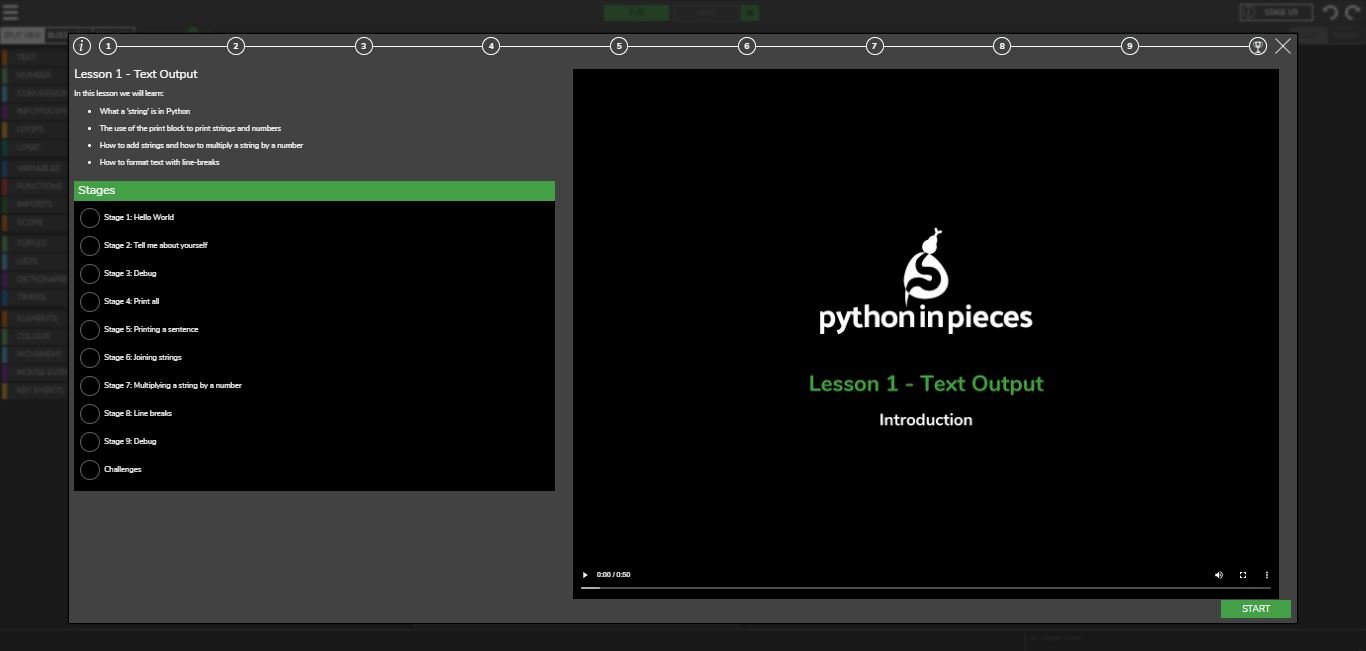Enter video fullscreen mode
Image resolution: width=1366 pixels, height=651 pixels.
pos(1243,575)
